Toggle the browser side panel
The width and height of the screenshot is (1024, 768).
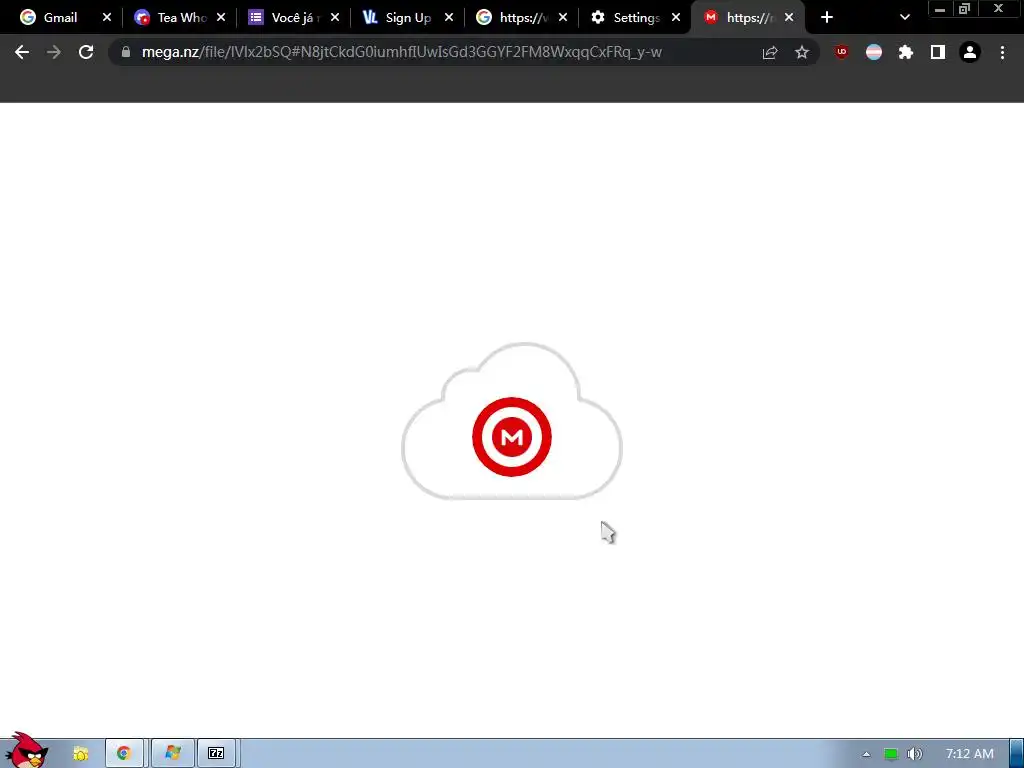pyautogui.click(x=938, y=52)
